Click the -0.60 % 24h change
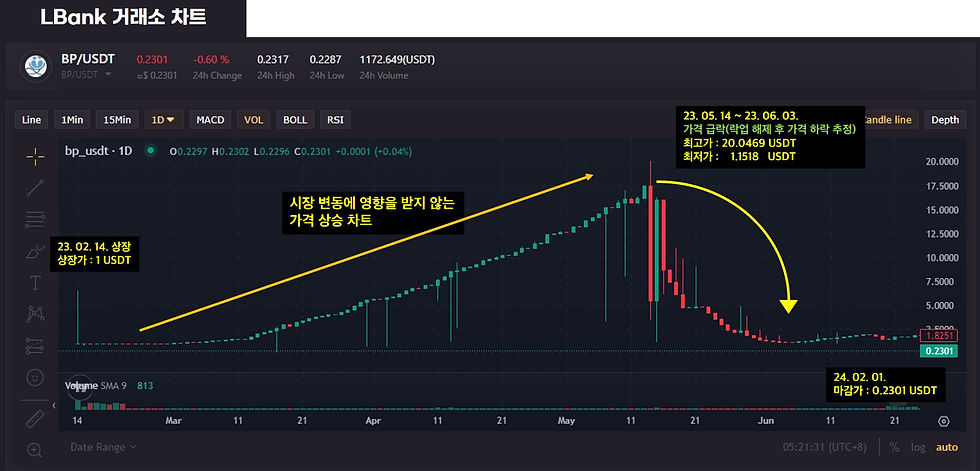980x471 pixels. [211, 60]
